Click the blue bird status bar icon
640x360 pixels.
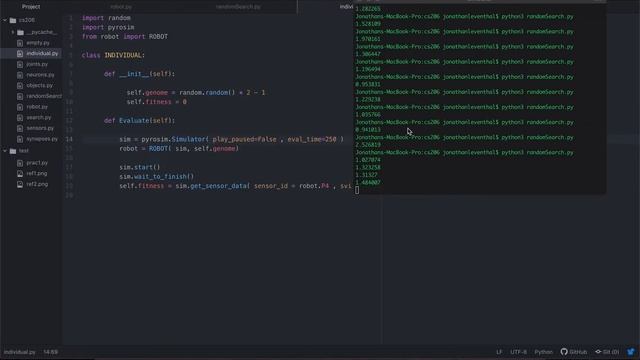(x=631, y=352)
